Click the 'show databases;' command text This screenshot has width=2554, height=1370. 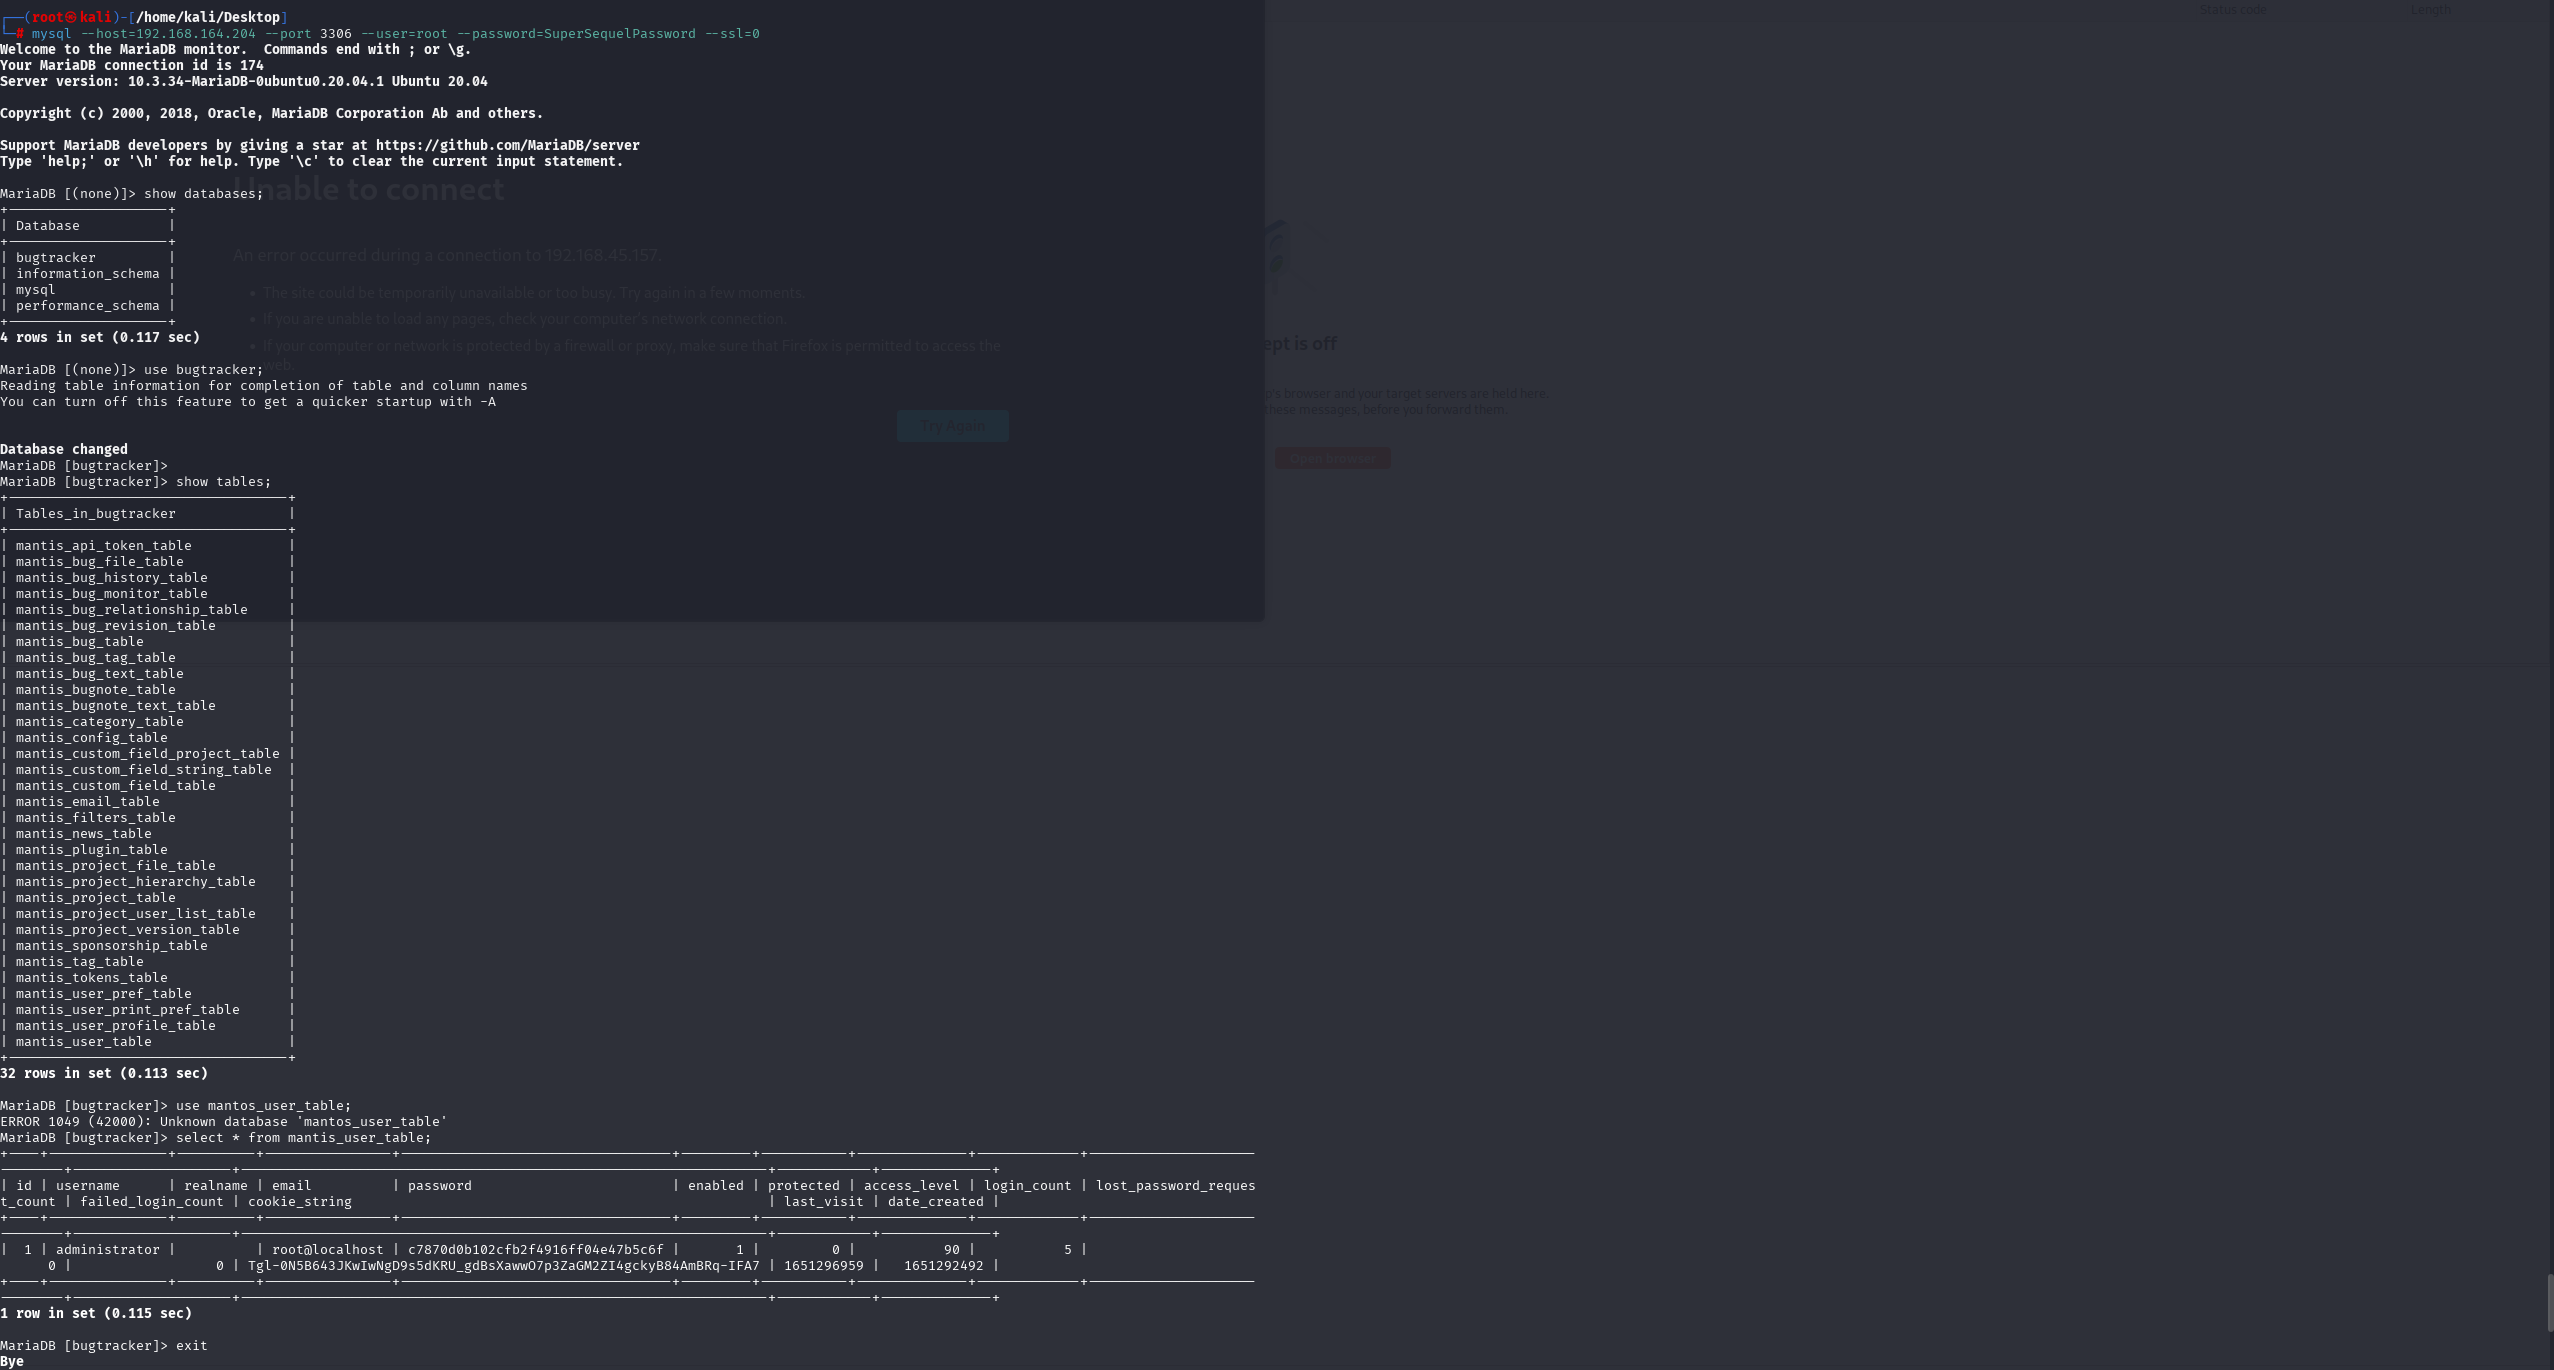tap(204, 194)
